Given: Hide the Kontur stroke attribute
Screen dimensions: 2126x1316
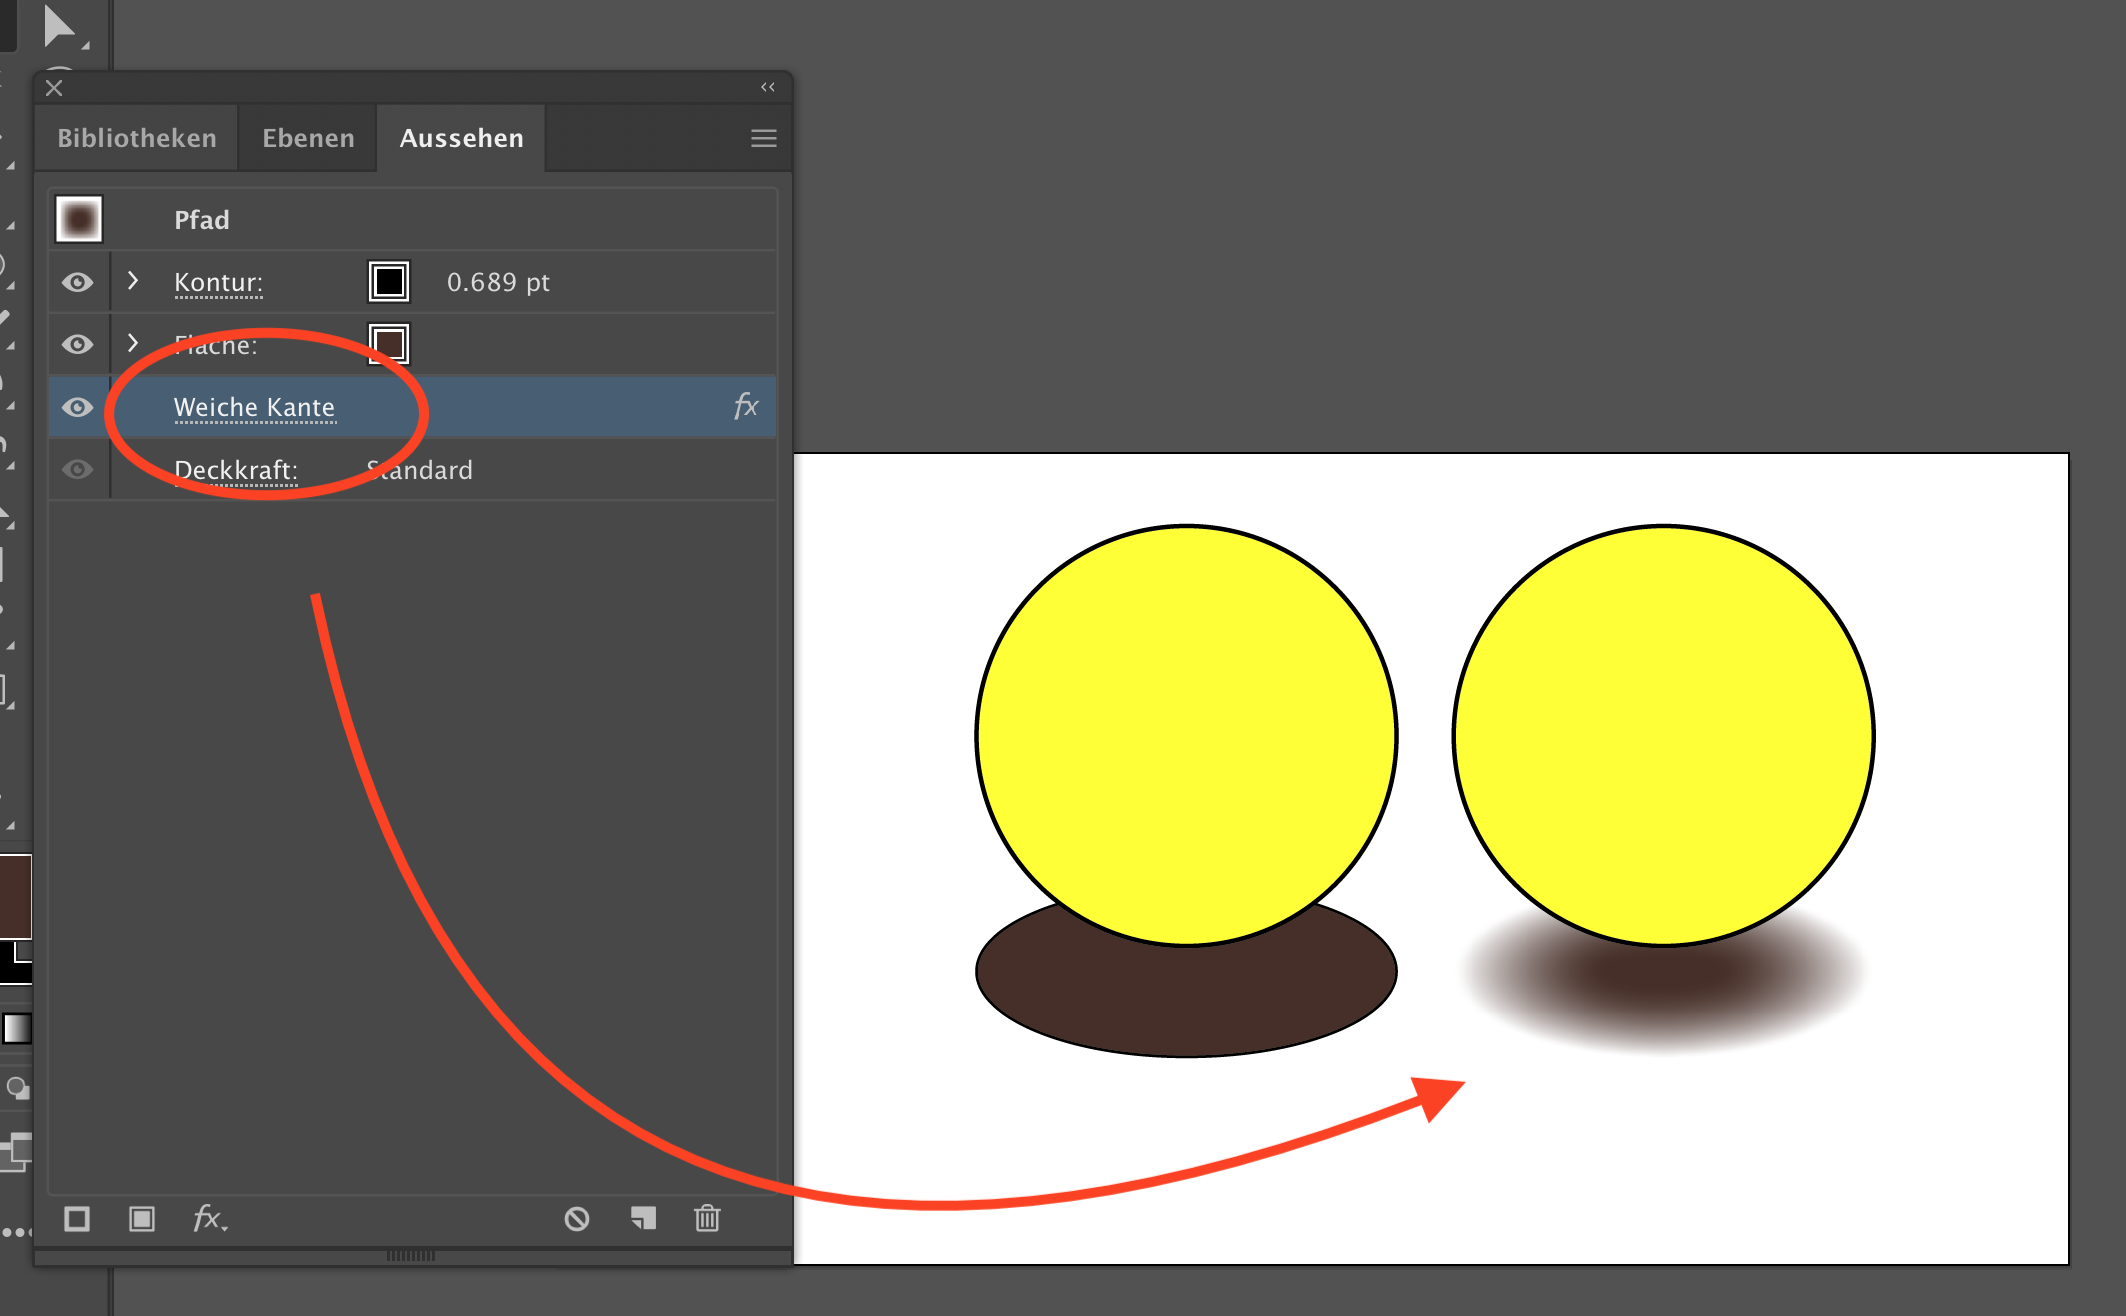Looking at the screenshot, I should tap(78, 282).
